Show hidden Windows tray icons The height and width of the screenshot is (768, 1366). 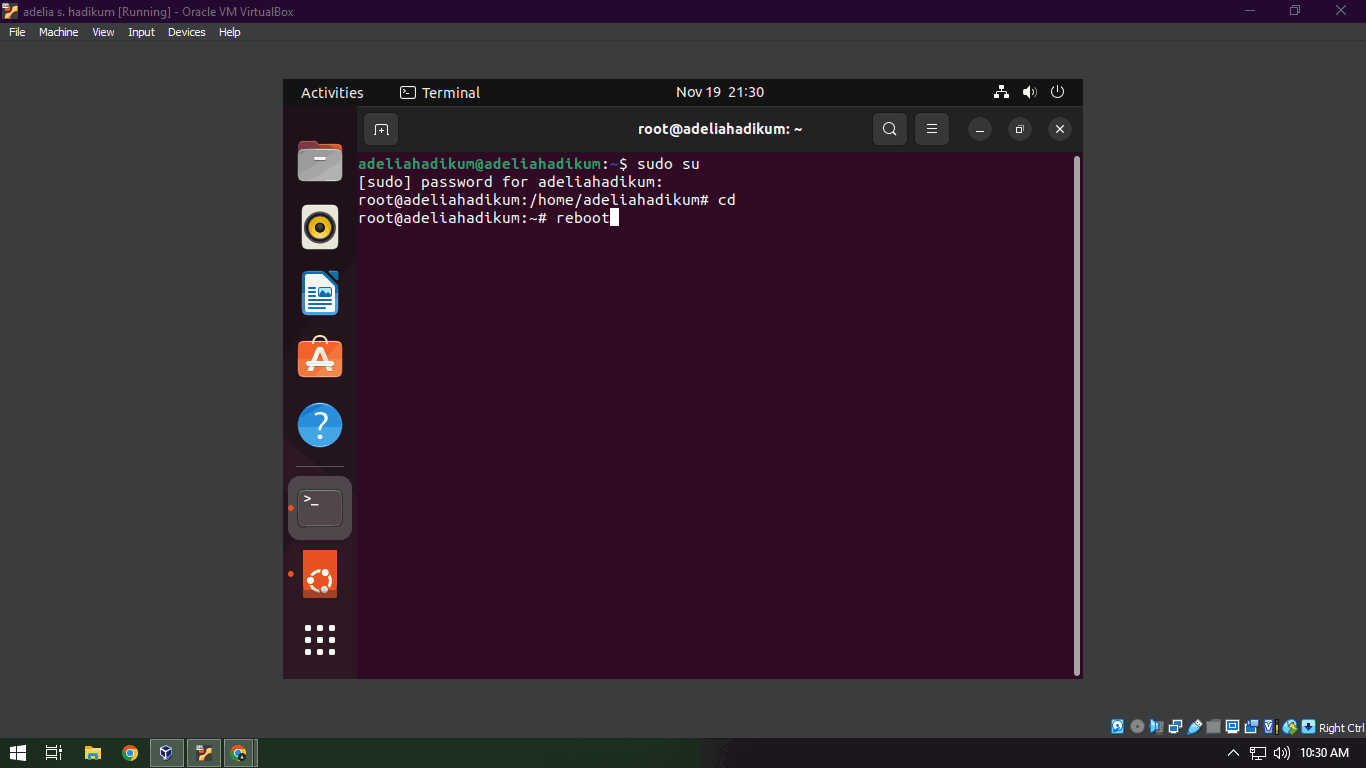[x=1233, y=753]
